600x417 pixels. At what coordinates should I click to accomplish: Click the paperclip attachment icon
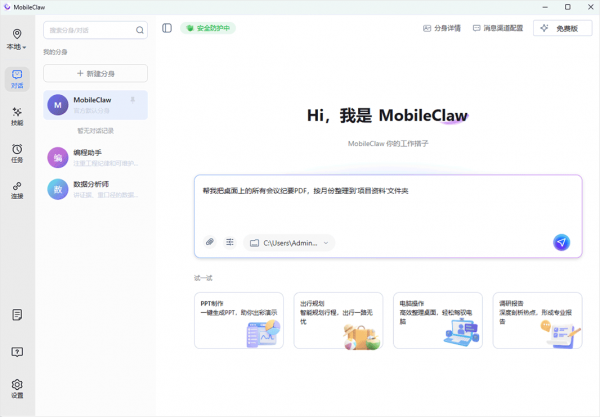coord(210,242)
